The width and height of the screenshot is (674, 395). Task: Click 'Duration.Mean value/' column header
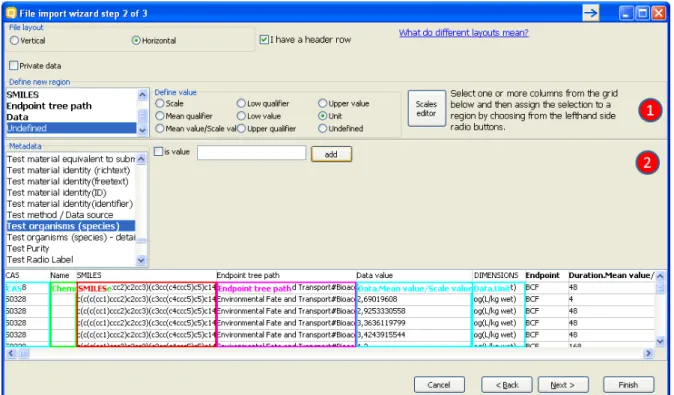[x=611, y=275]
